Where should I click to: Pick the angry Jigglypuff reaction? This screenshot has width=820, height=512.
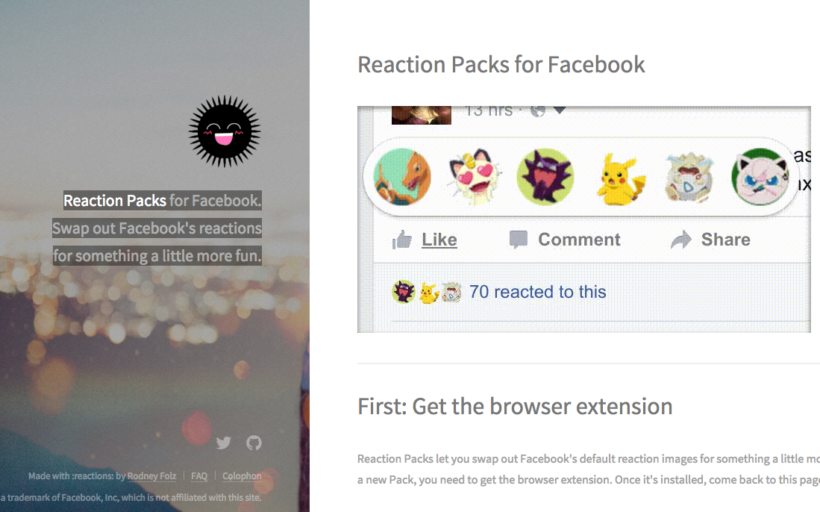[x=760, y=177]
